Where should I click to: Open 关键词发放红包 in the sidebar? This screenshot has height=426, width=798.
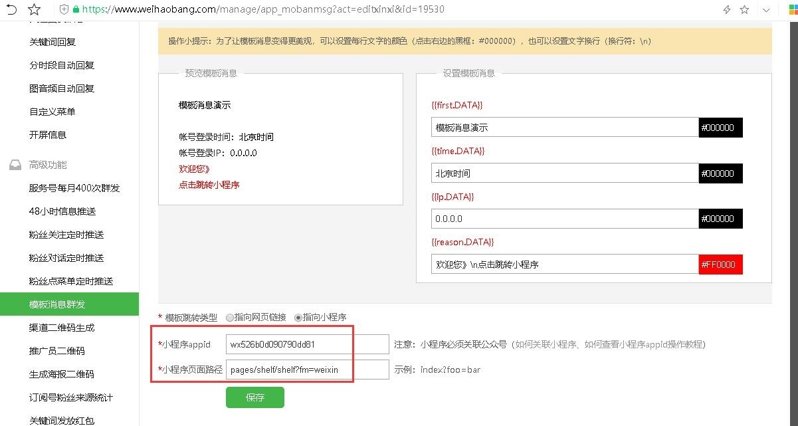[62, 420]
